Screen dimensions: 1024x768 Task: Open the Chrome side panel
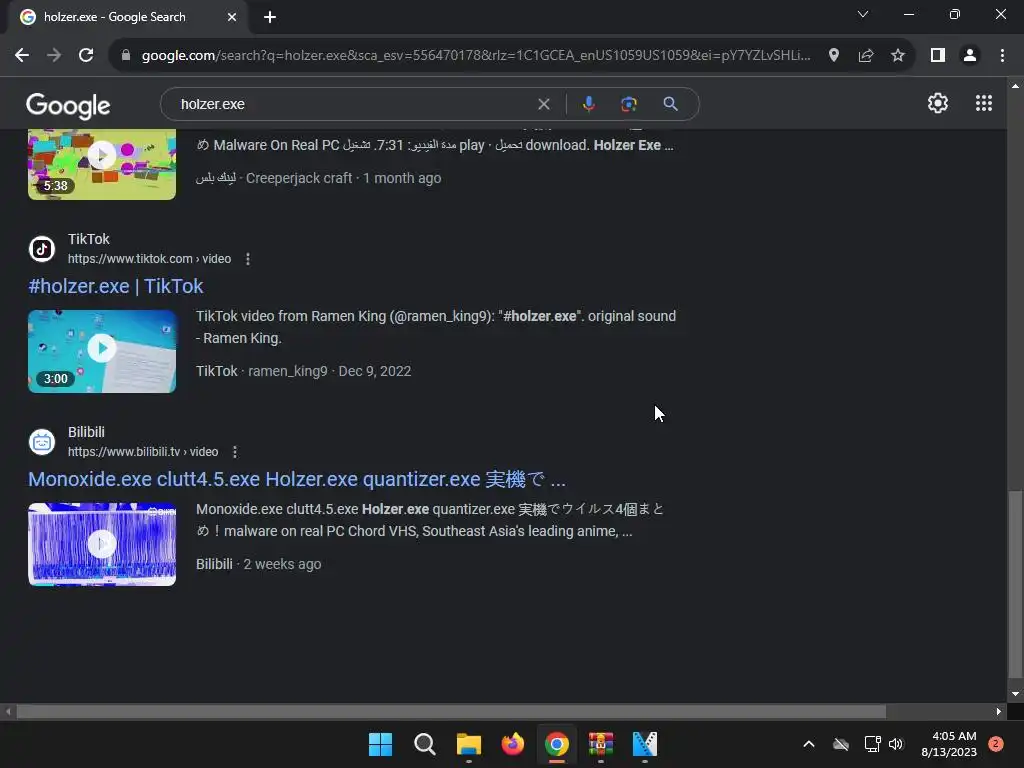(938, 56)
